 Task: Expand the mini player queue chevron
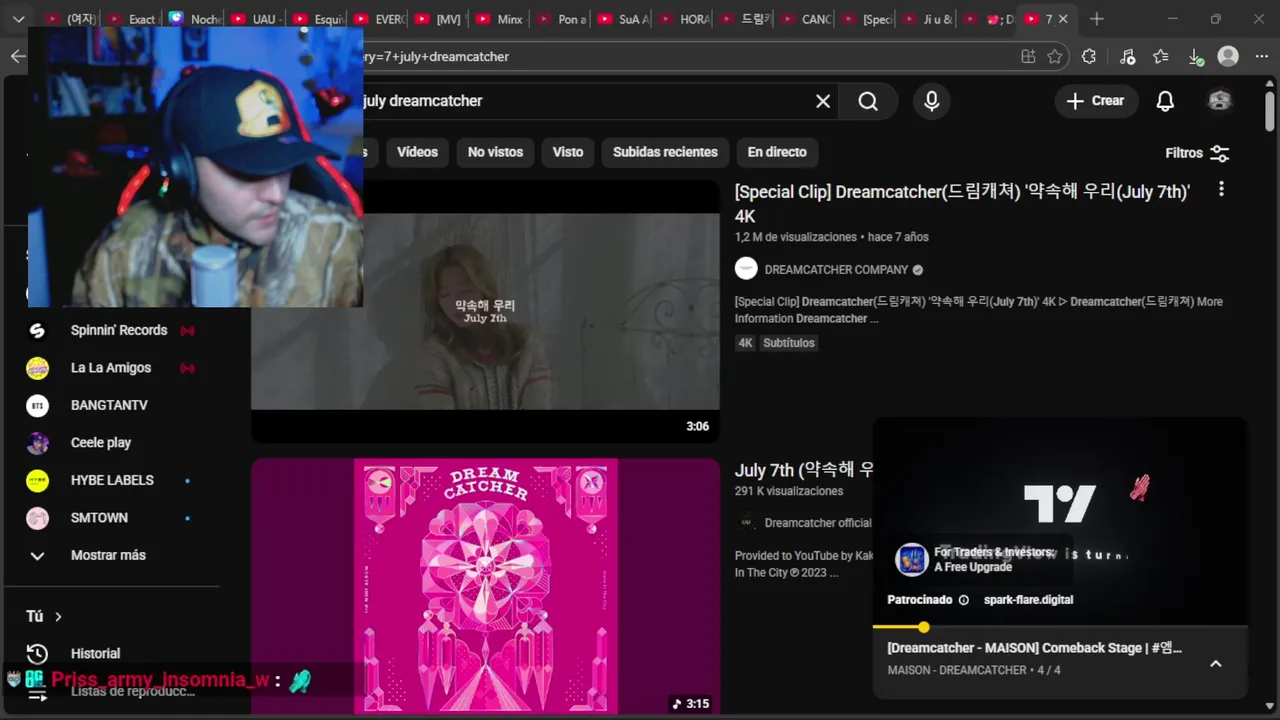[1216, 663]
